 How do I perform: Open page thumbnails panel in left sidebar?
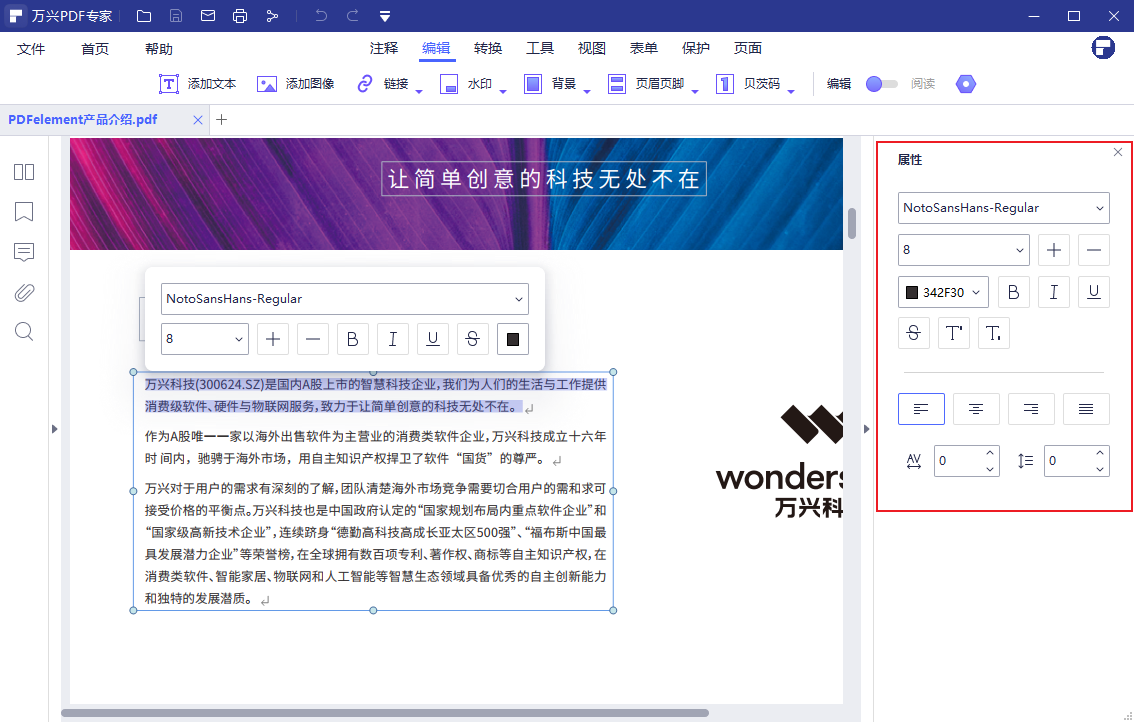pyautogui.click(x=23, y=172)
